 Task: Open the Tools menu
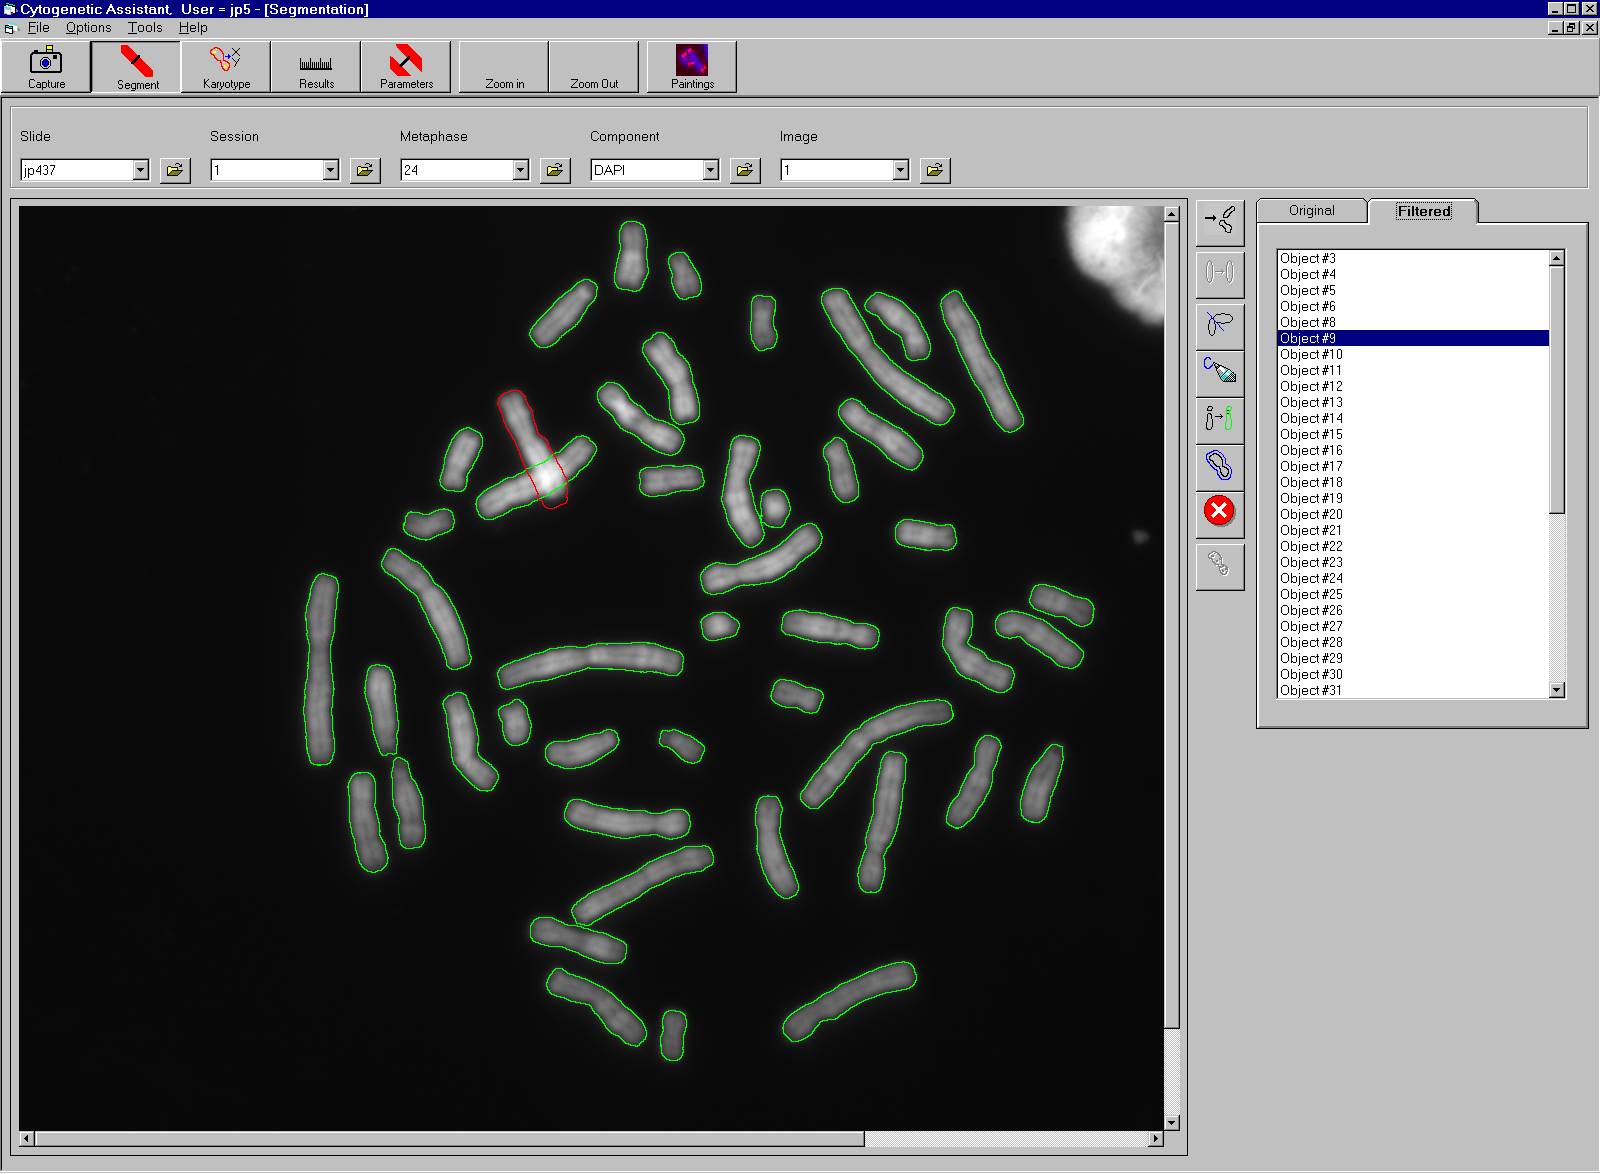[145, 28]
